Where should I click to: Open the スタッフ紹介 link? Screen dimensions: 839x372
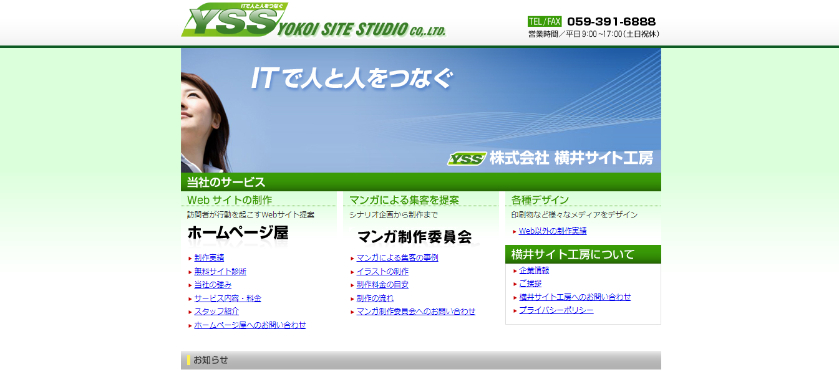click(217, 312)
